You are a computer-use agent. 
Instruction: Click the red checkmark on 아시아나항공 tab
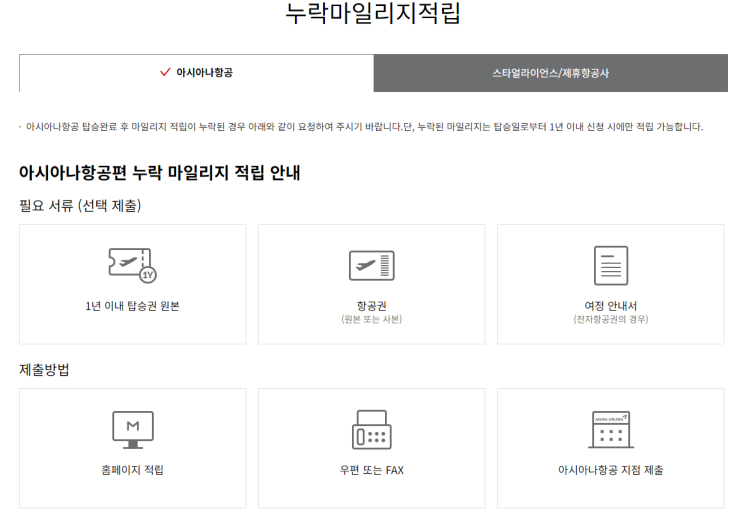tap(165, 72)
